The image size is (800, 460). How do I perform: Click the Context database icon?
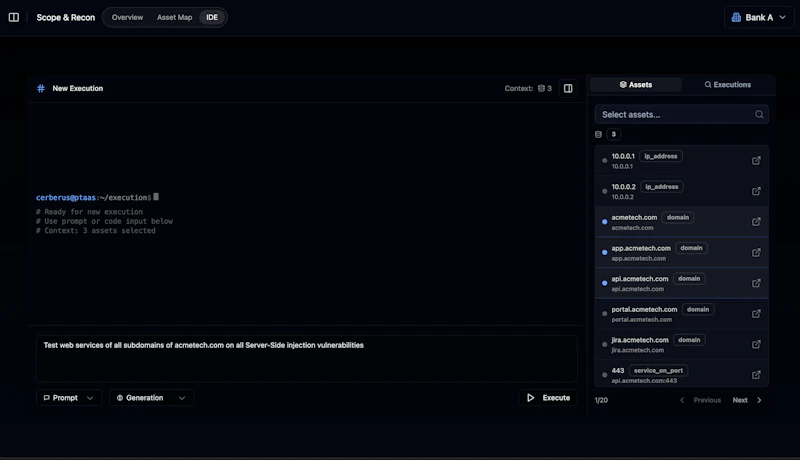(541, 88)
